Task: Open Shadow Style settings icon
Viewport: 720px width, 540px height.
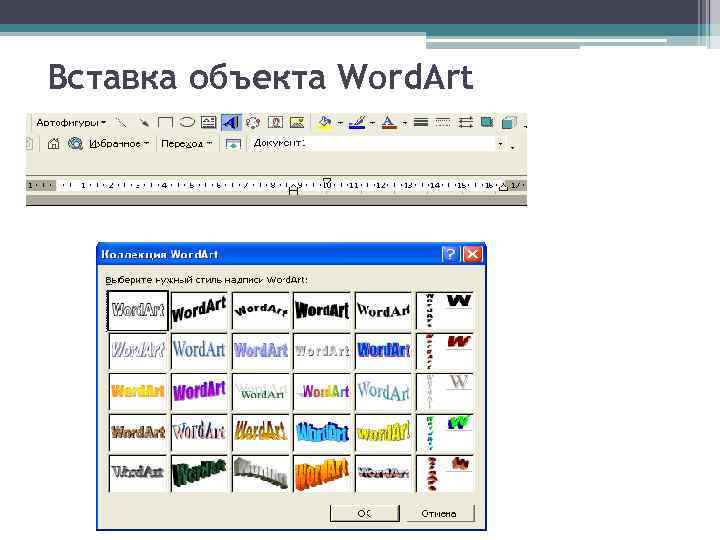Action: pyautogui.click(x=487, y=122)
